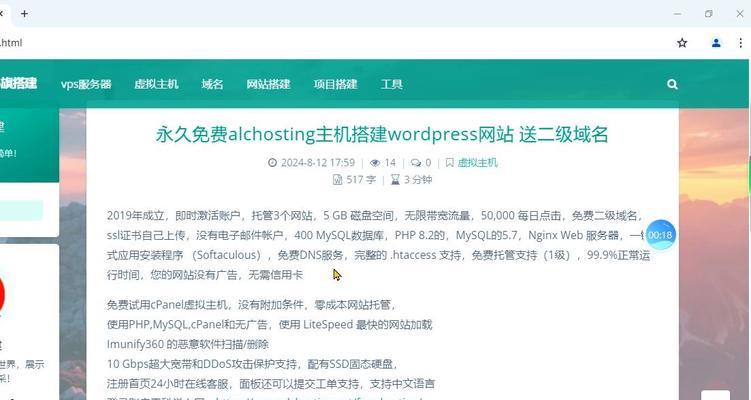Click the article title about alchosting主机
The height and width of the screenshot is (400, 751).
[x=382, y=135]
